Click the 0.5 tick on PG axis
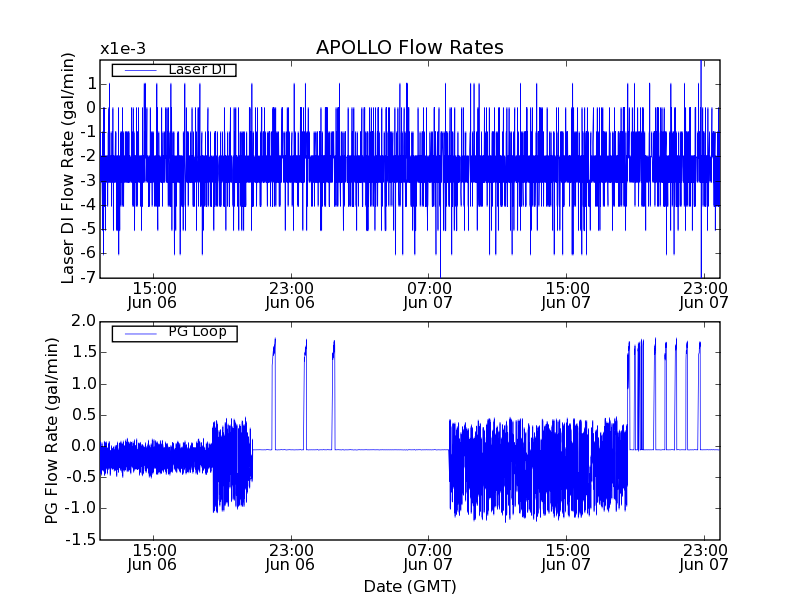The image size is (800, 600). click(84, 415)
